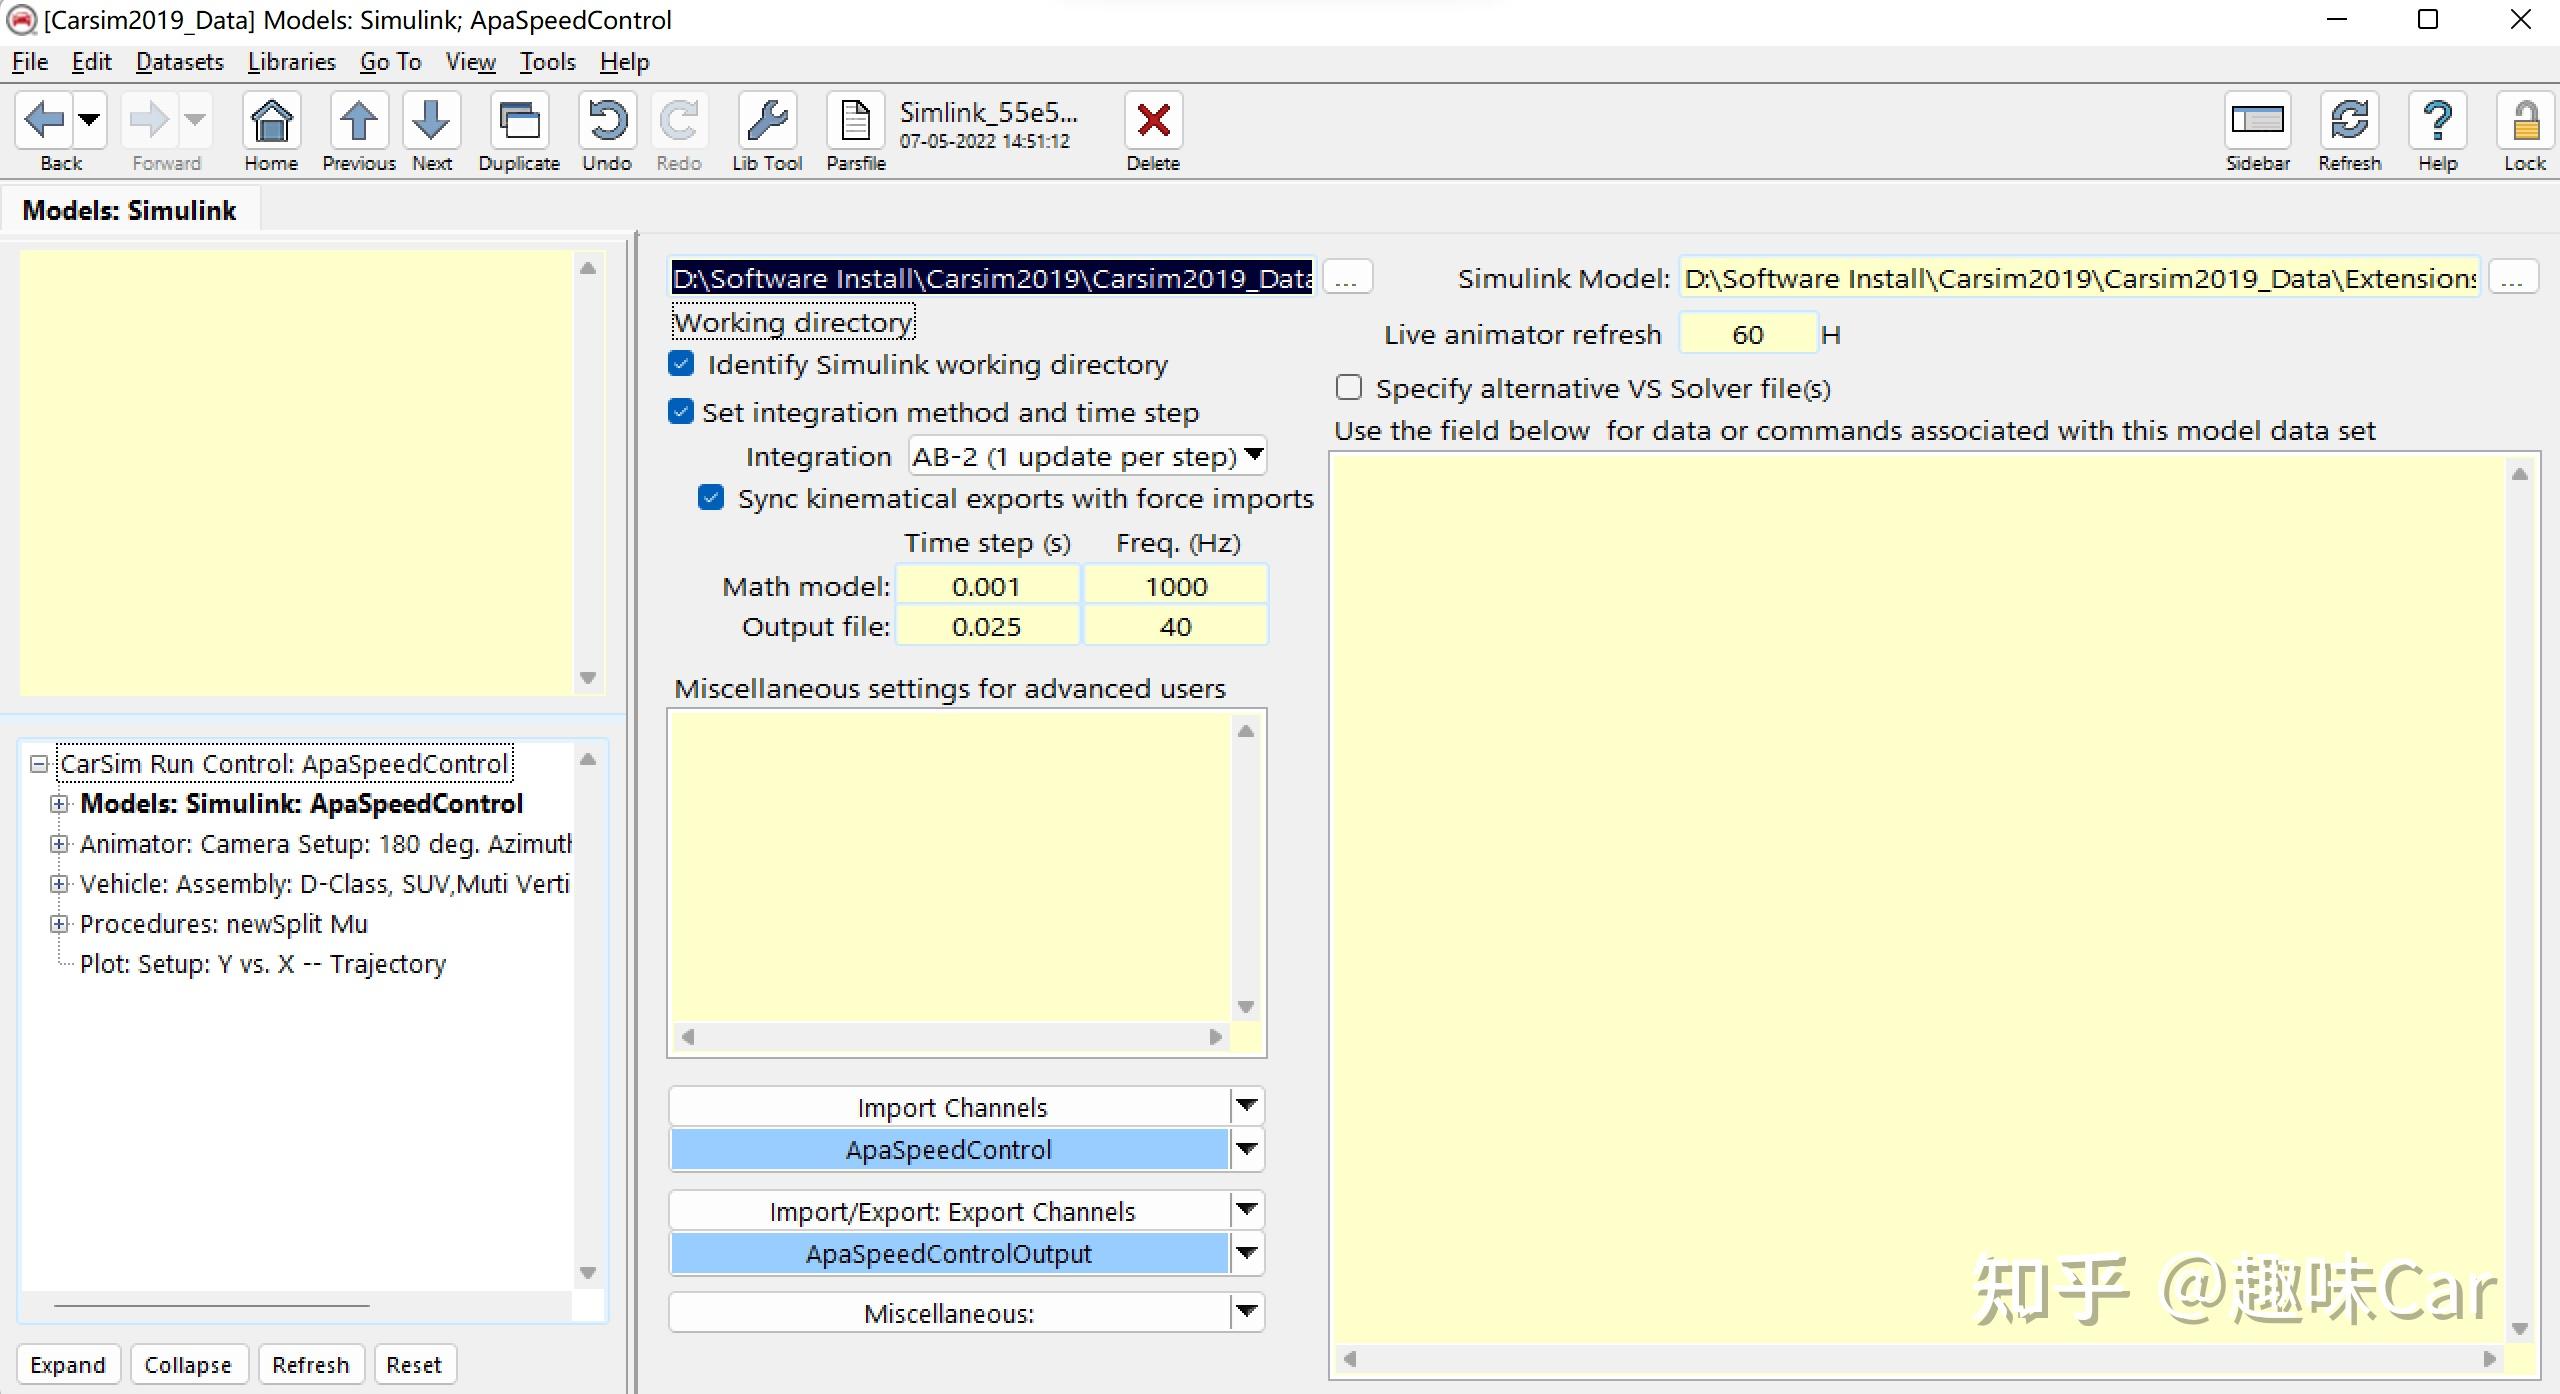The height and width of the screenshot is (1394, 2560).
Task: Uncheck Identify Simulink working directory
Action: (682, 364)
